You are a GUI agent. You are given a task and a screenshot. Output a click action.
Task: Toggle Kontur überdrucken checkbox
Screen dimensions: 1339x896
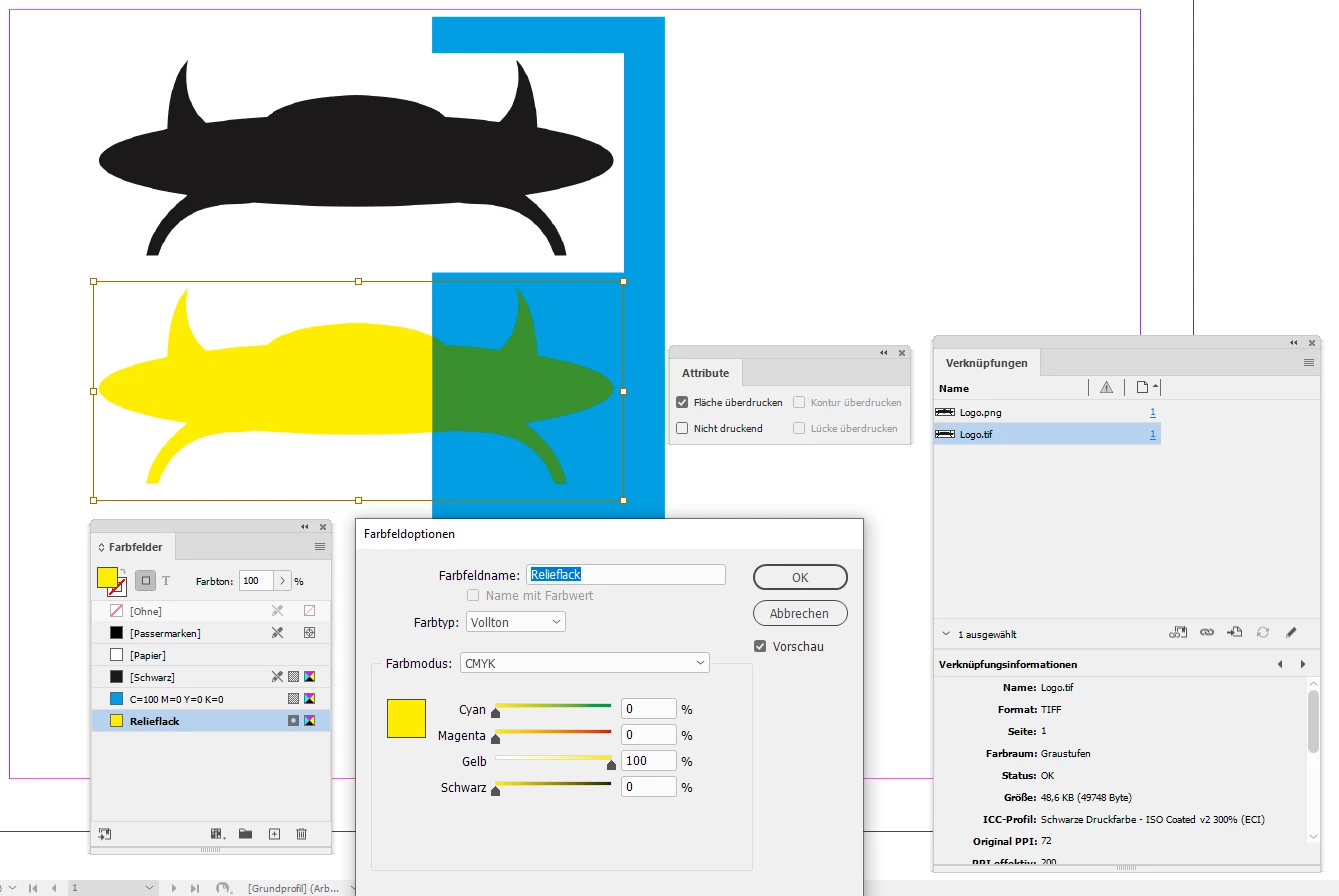799,402
